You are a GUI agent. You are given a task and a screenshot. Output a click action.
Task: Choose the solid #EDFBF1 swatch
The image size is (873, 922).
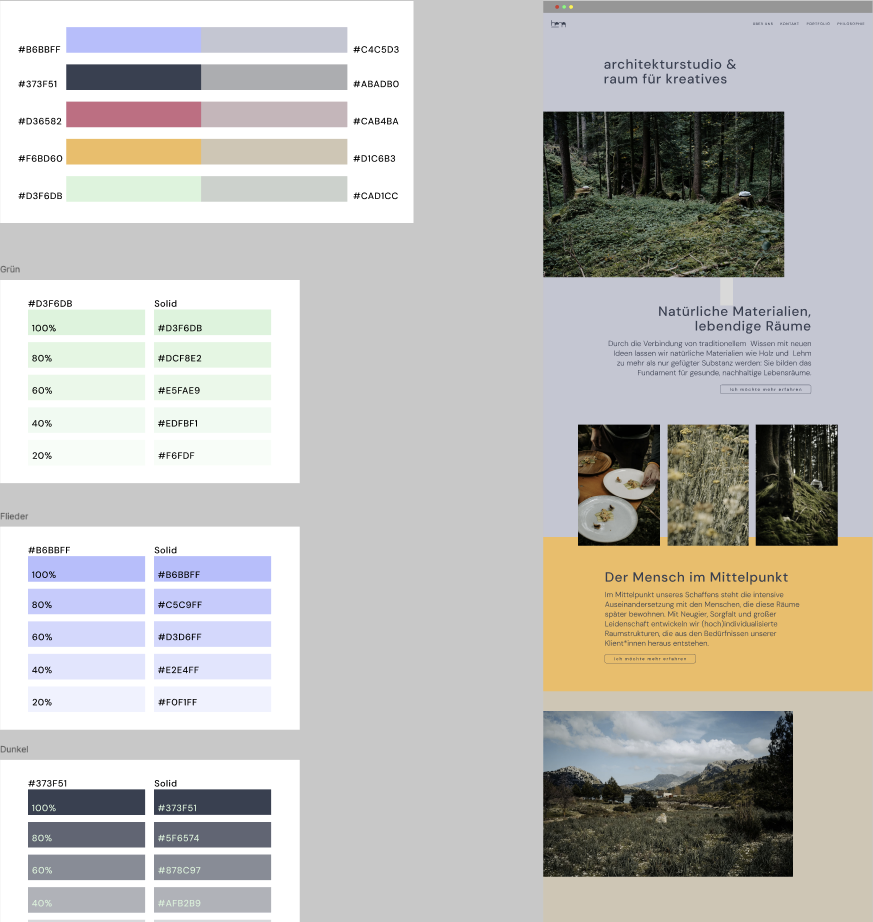pyautogui.click(x=213, y=420)
